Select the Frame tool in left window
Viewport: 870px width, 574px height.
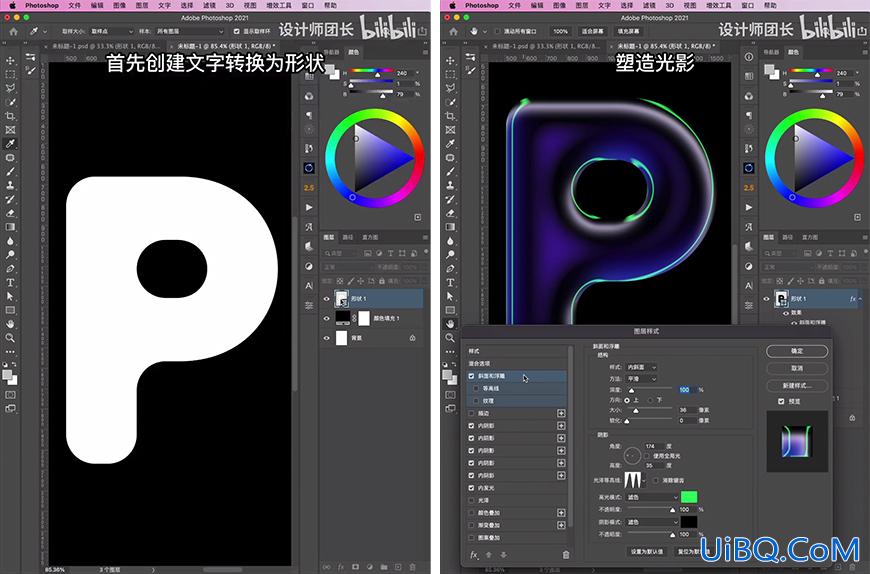(x=10, y=130)
